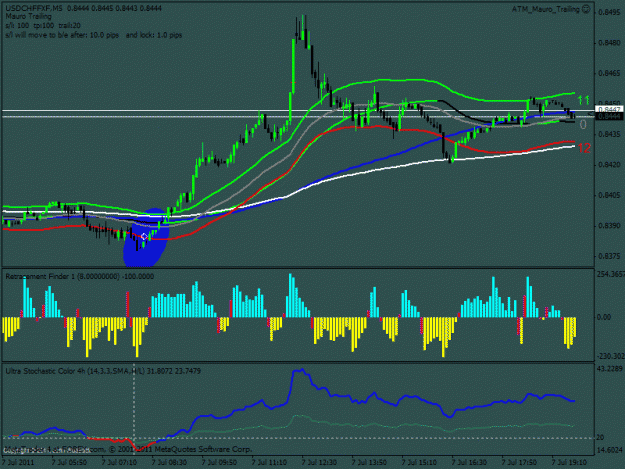Image resolution: width=625 pixels, height=469 pixels.
Task: Click the 0.8480 price scale label
Action: click(x=609, y=43)
